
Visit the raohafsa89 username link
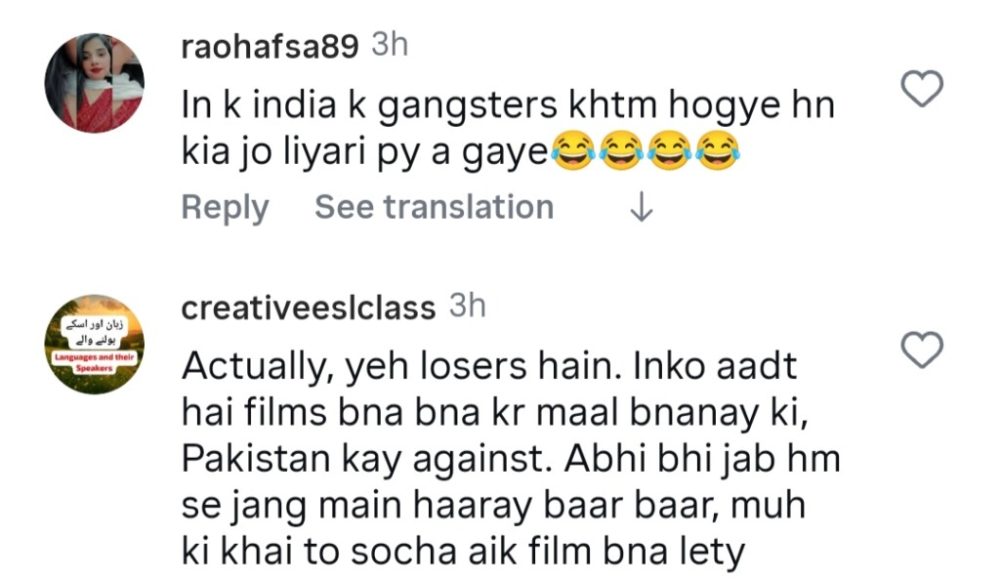click(270, 48)
